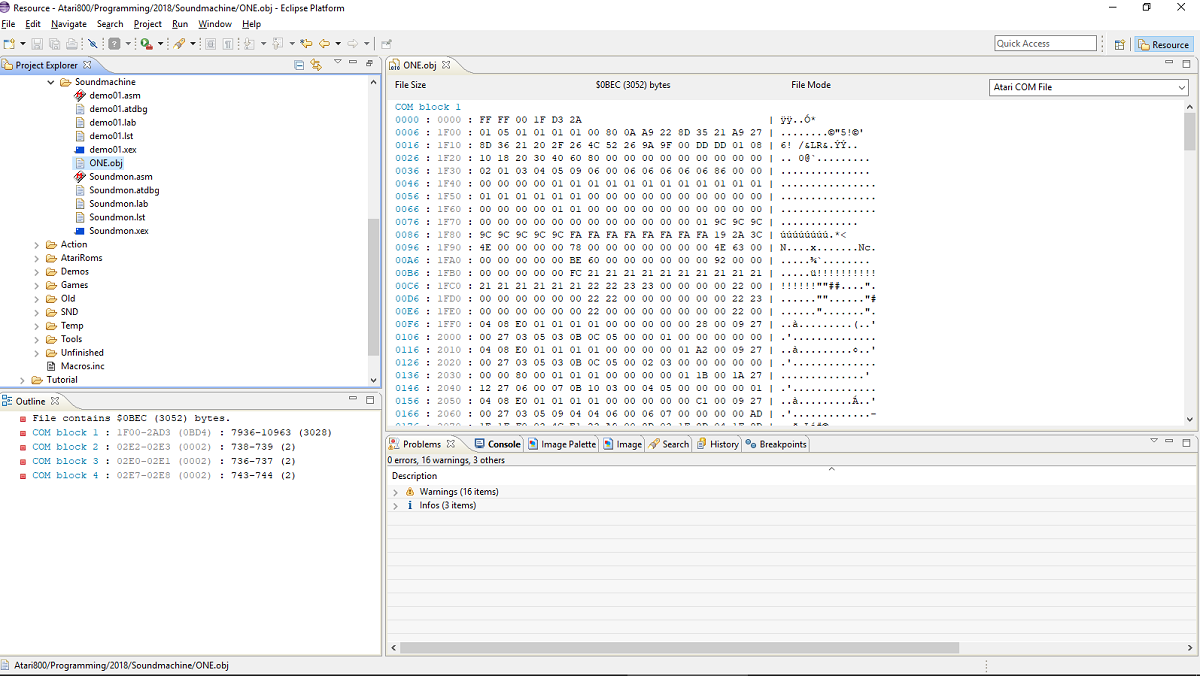Switch to the History tab
1200x676 pixels.
coord(718,444)
